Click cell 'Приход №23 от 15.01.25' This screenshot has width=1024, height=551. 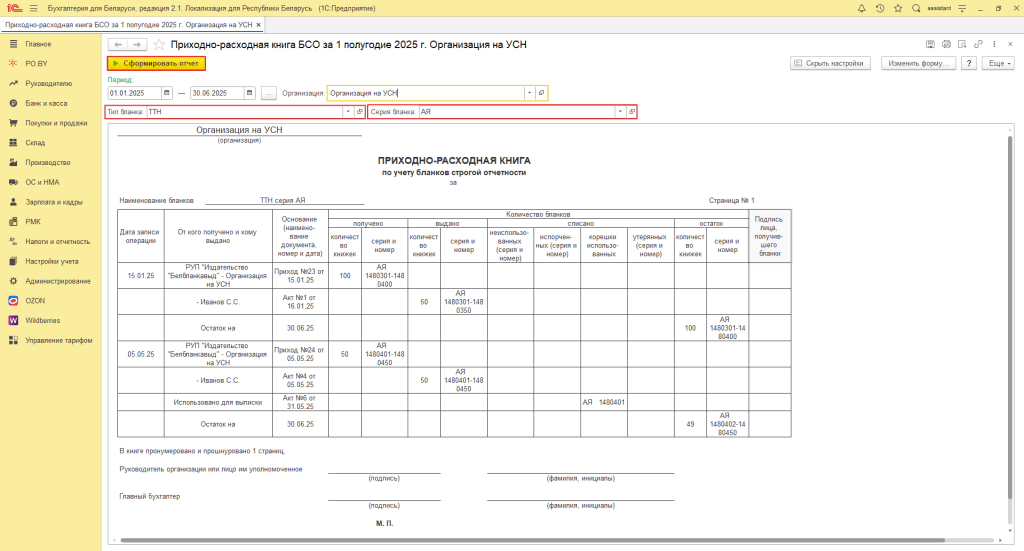click(300, 276)
